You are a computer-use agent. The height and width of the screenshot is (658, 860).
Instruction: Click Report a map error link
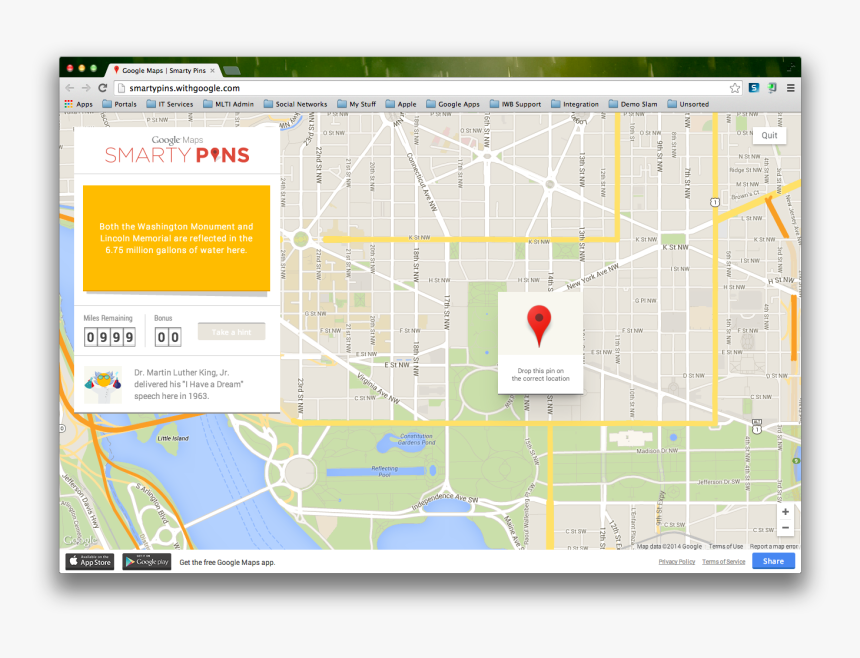click(773, 546)
